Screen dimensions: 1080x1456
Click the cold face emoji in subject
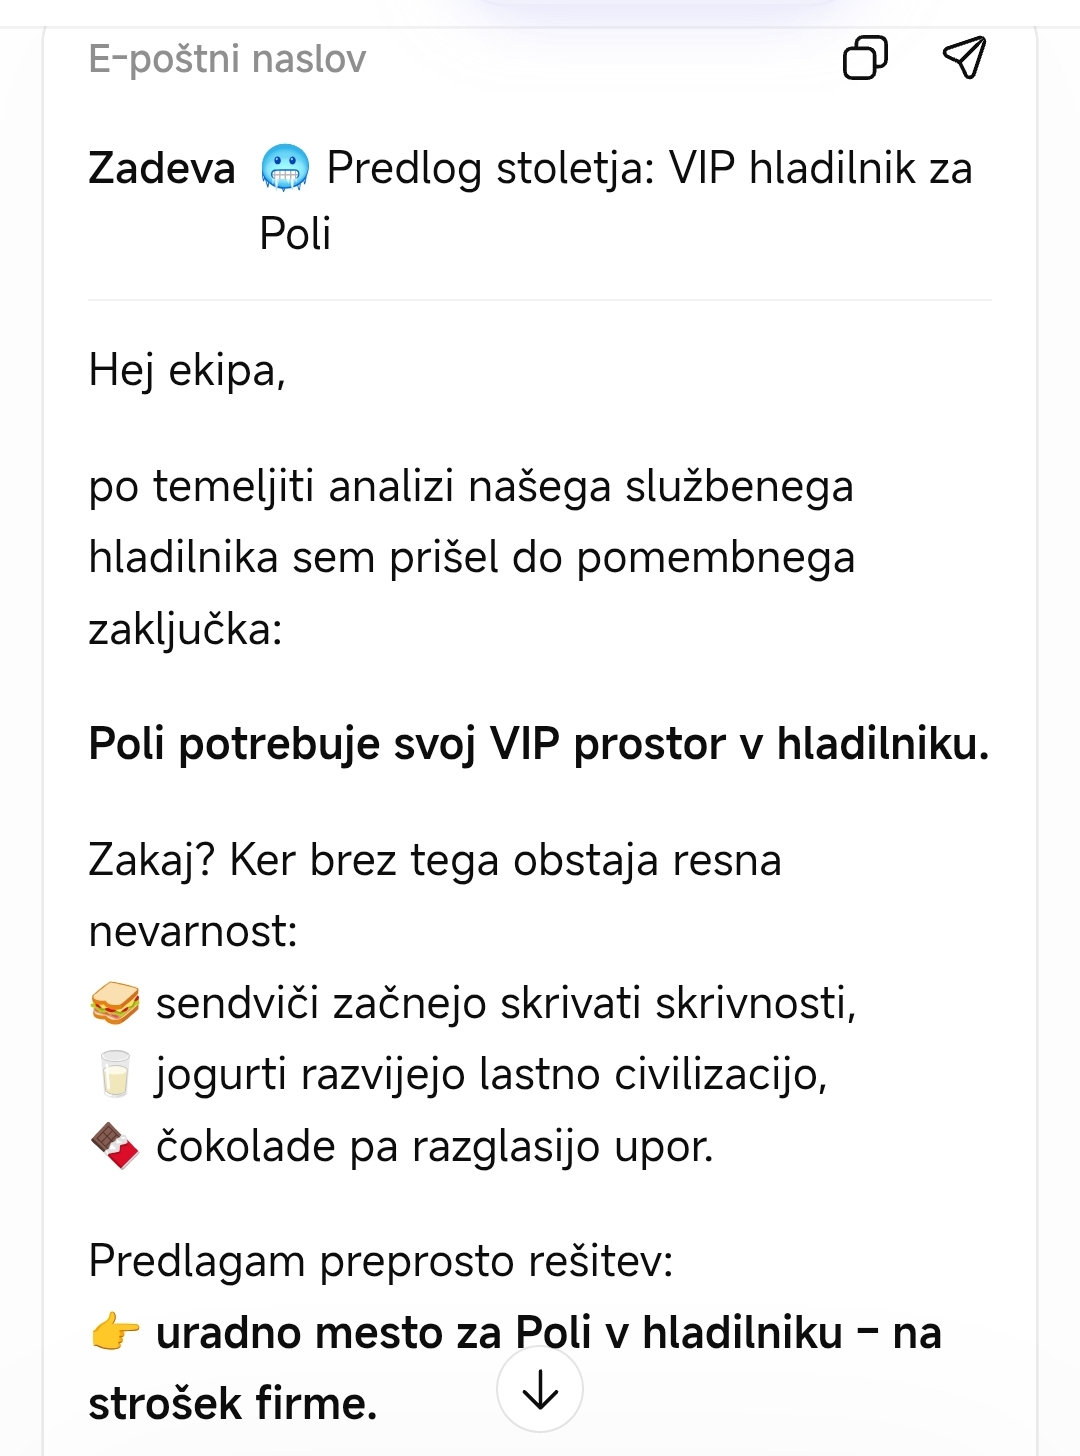point(285,168)
